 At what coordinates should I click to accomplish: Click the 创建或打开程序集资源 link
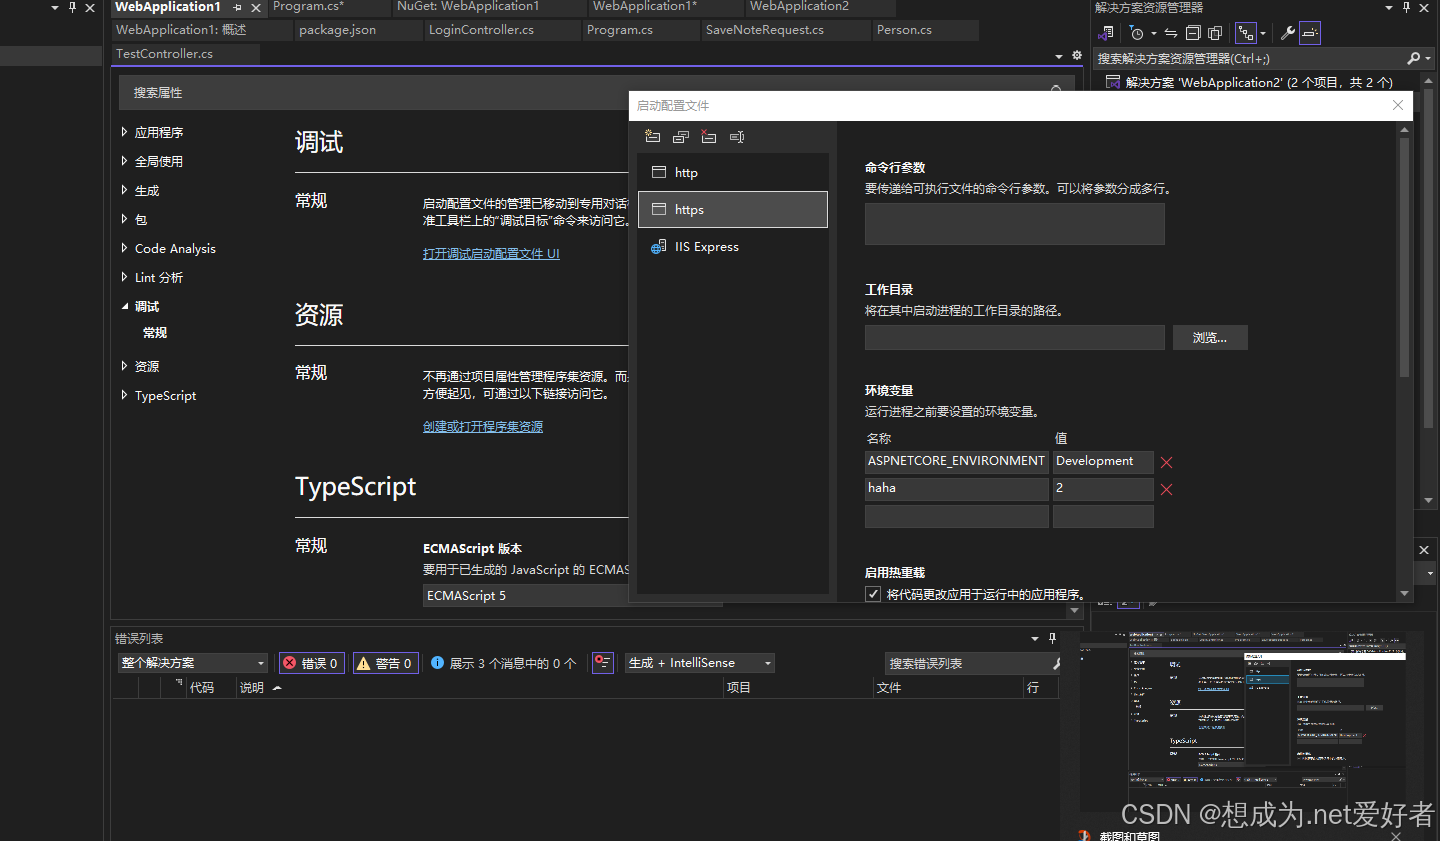483,426
